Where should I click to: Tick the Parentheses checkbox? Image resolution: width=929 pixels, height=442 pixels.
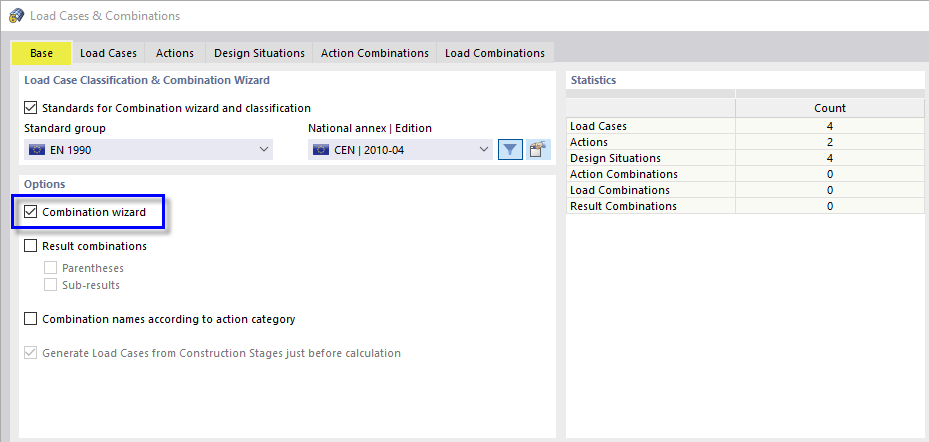[51, 268]
